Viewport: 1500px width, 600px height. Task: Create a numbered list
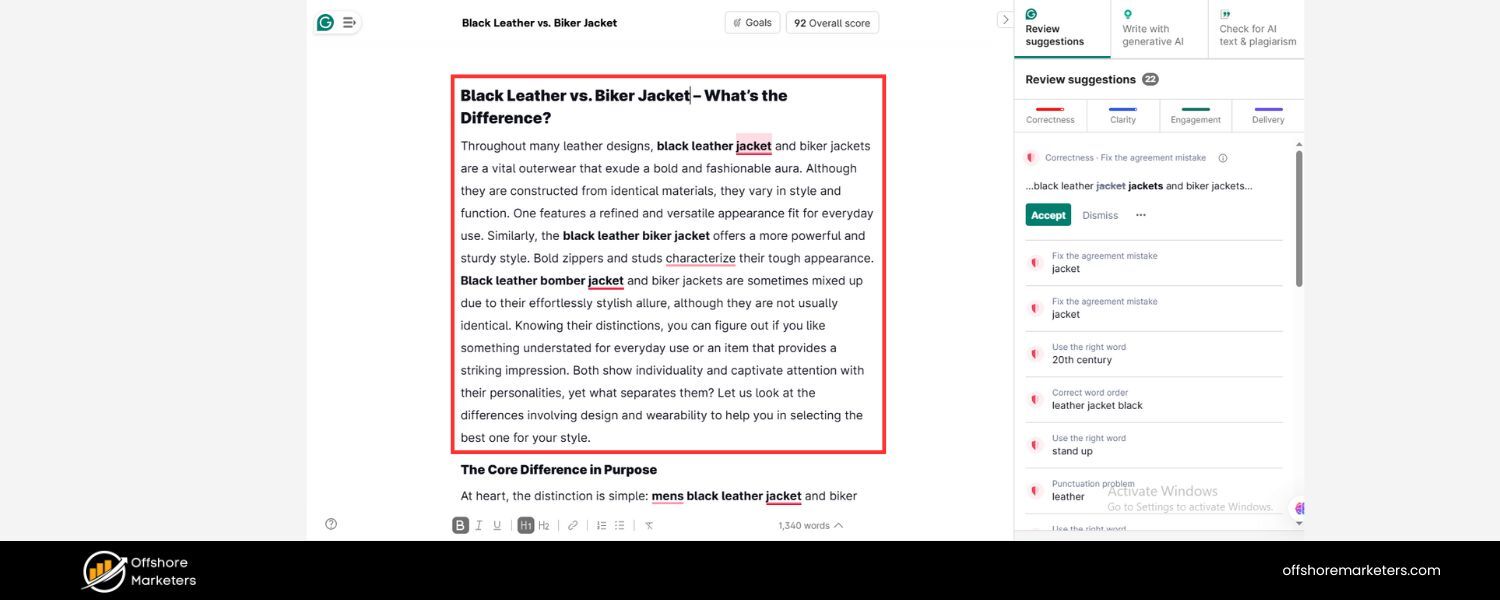pyautogui.click(x=601, y=524)
